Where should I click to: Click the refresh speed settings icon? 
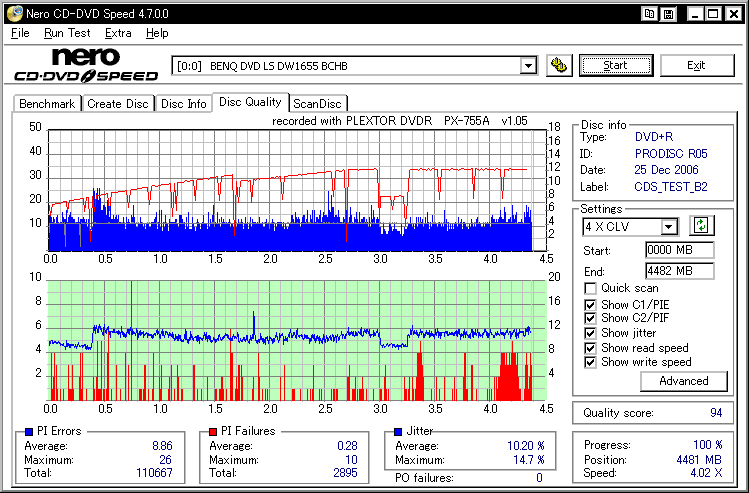click(701, 225)
